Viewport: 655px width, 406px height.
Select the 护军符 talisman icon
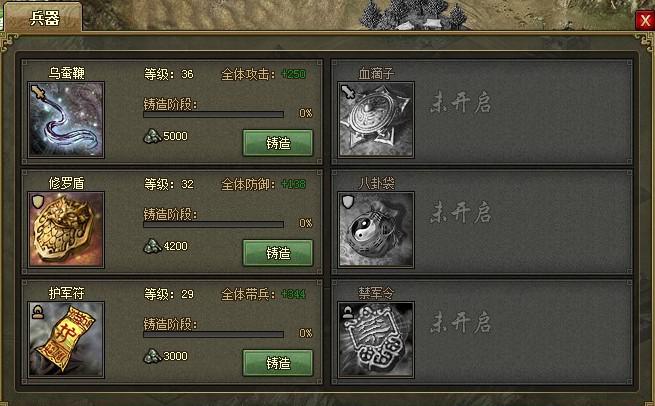click(66, 339)
